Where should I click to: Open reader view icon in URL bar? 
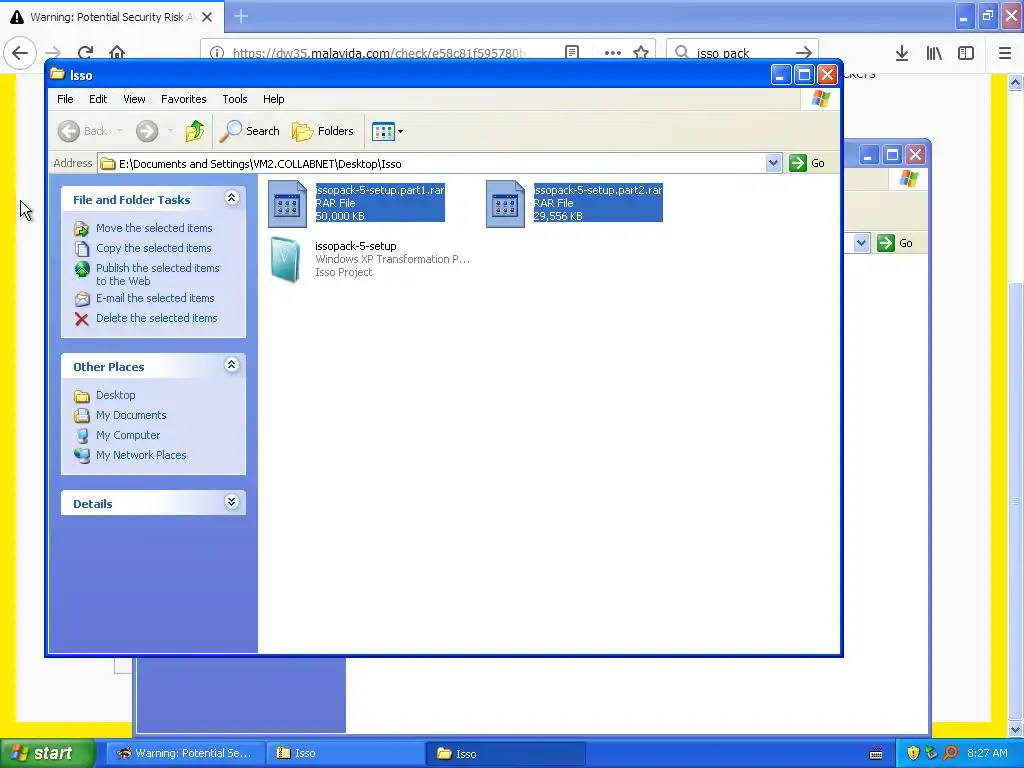pyautogui.click(x=572, y=52)
